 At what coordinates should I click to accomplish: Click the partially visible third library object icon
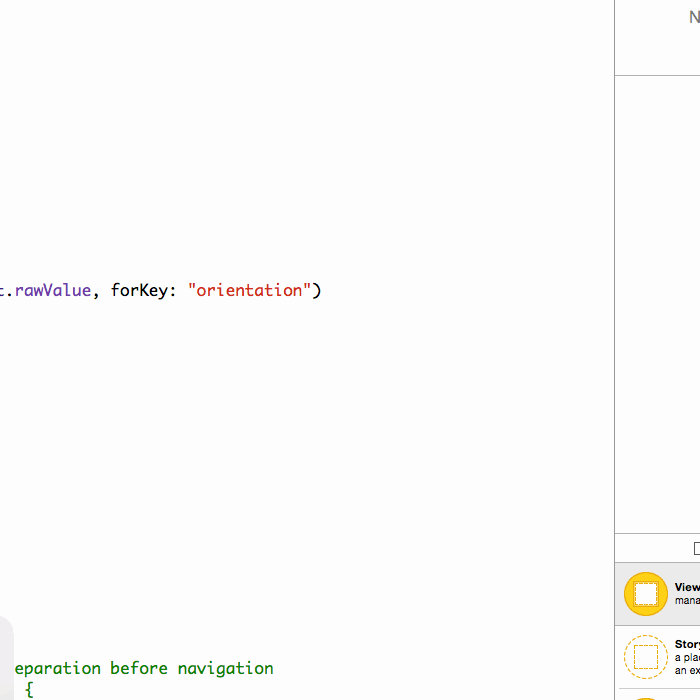[x=645, y=697]
